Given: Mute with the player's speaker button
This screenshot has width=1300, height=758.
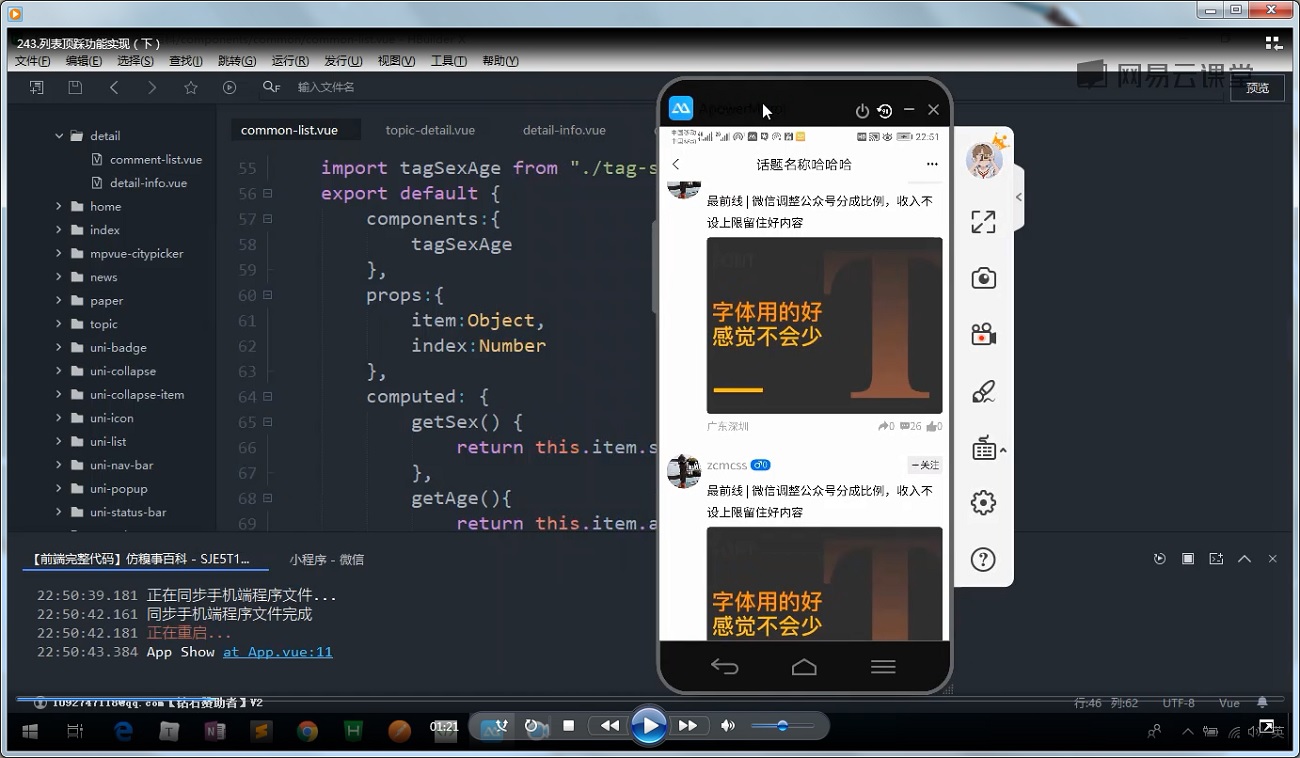Looking at the screenshot, I should pos(728,726).
